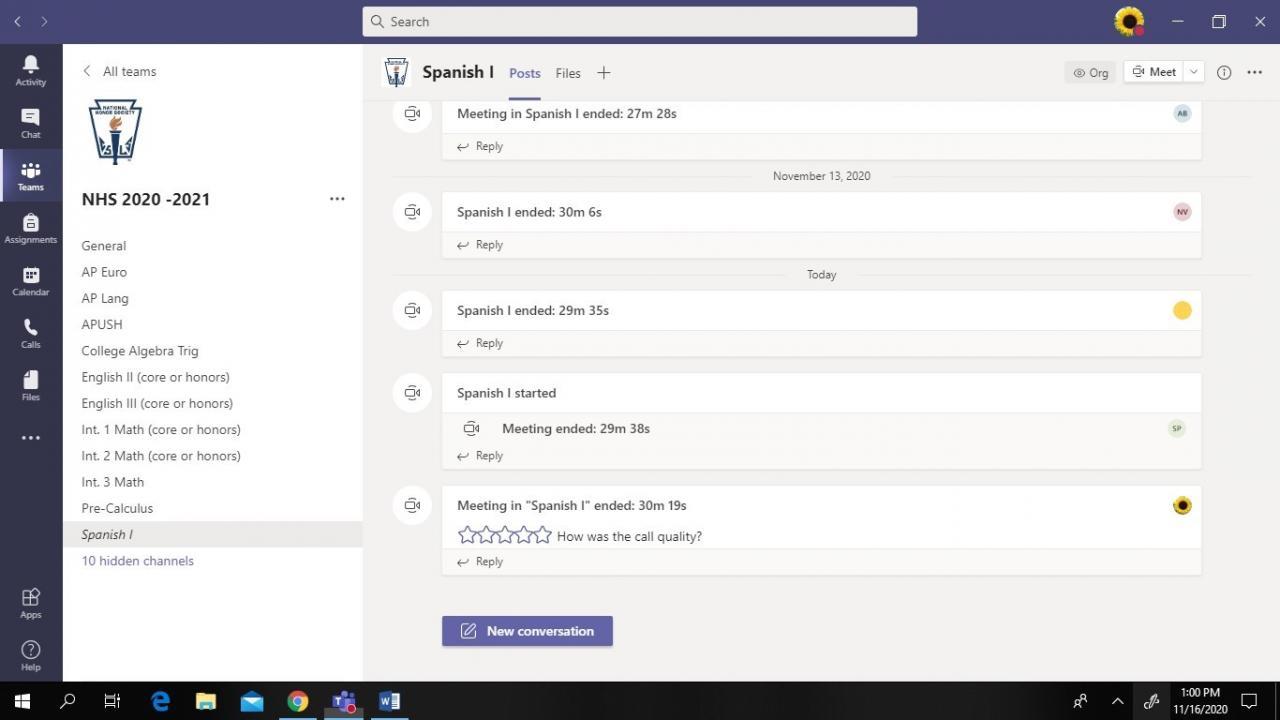Open Task View on the taskbar
The height and width of the screenshot is (720, 1280).
[x=112, y=701]
